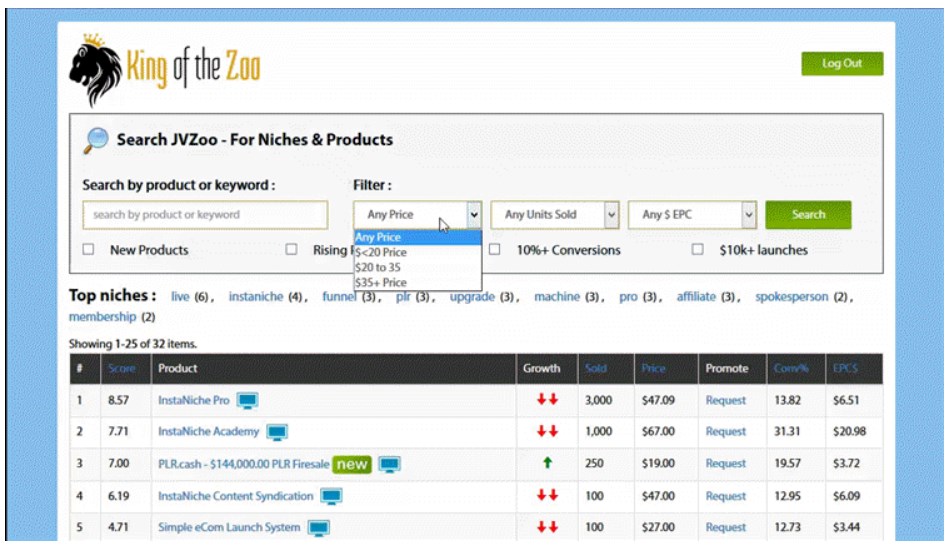The height and width of the screenshot is (548, 950).
Task: Click the green Search button
Action: (808, 215)
